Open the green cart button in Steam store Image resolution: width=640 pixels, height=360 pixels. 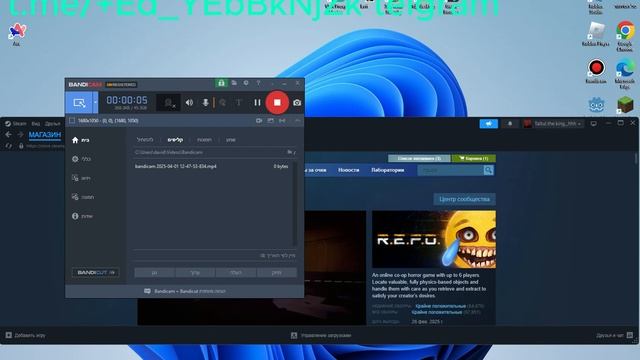click(x=474, y=158)
